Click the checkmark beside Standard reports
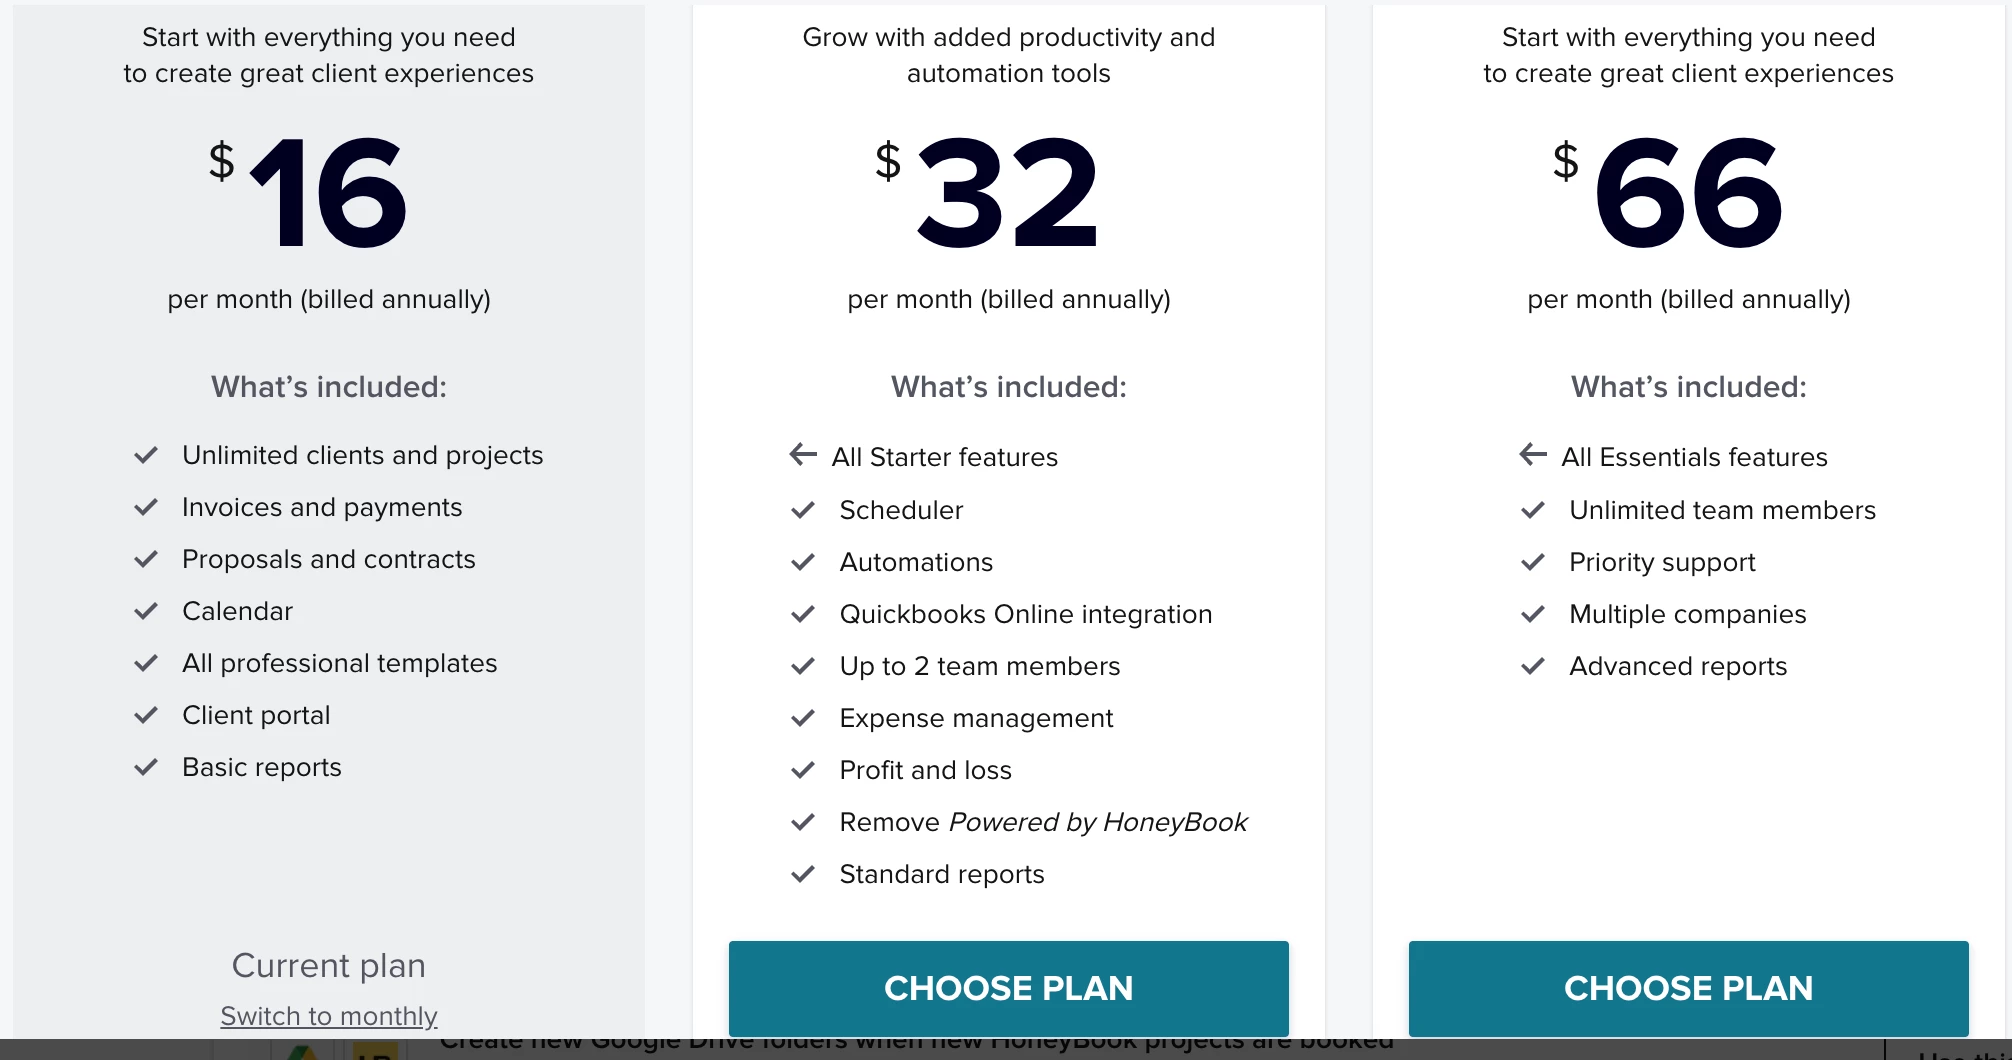This screenshot has width=2012, height=1060. pos(803,874)
